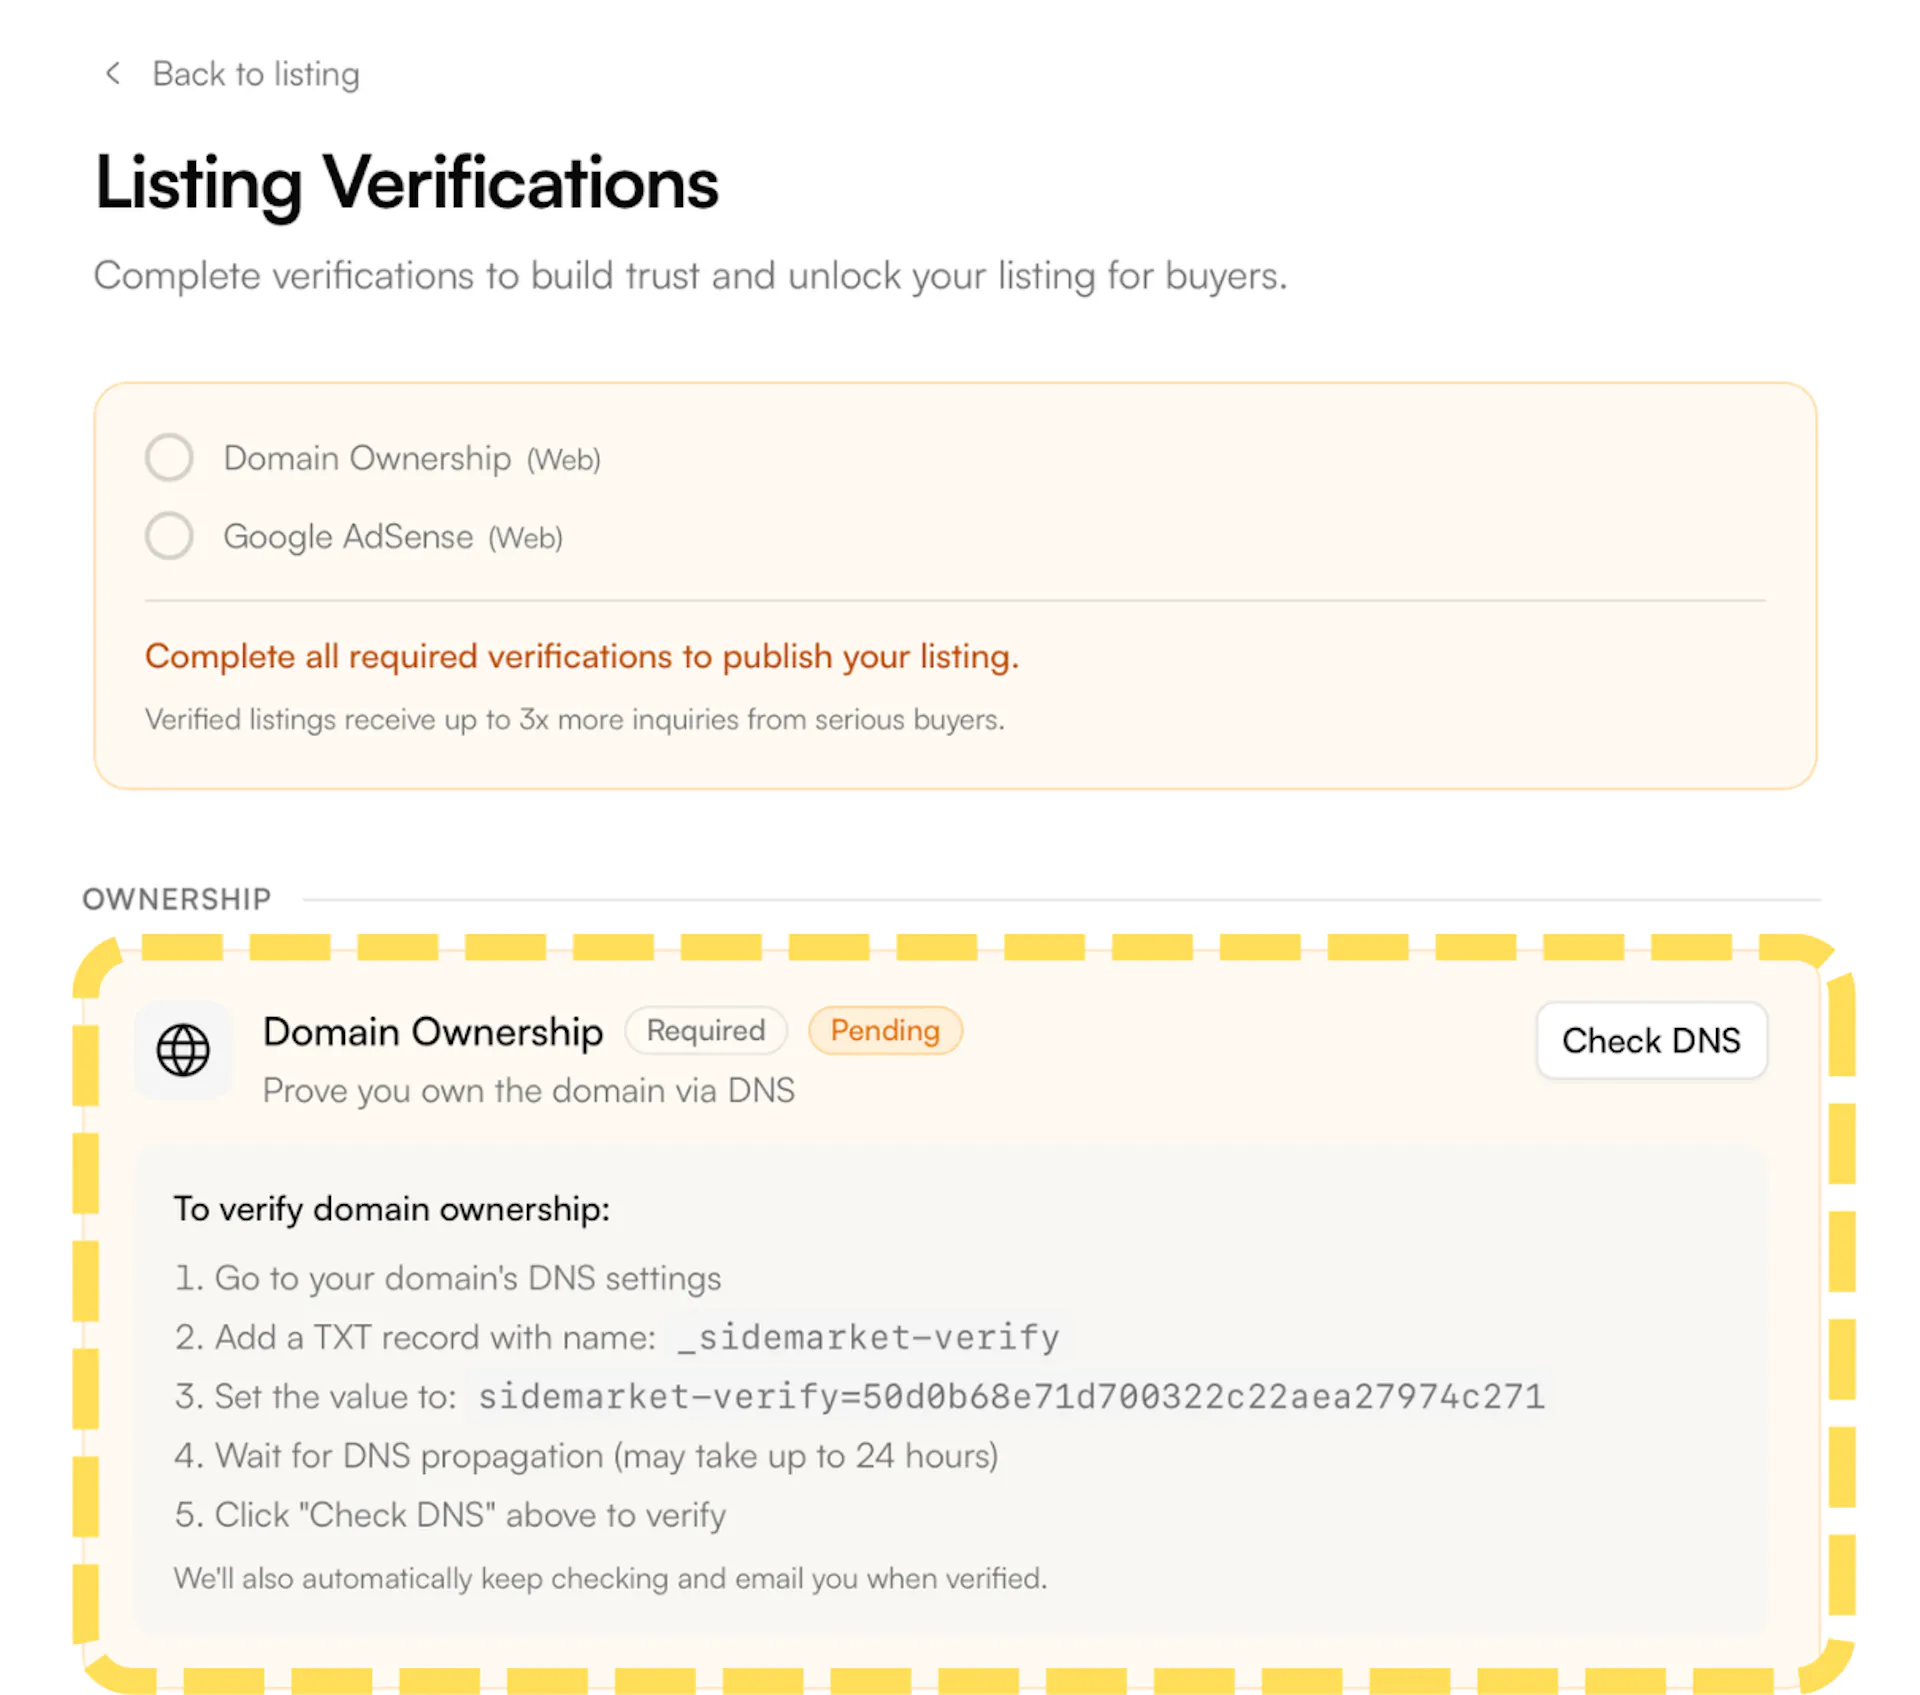Click the _sidemarket-verify TXT record name

pyautogui.click(x=868, y=1337)
